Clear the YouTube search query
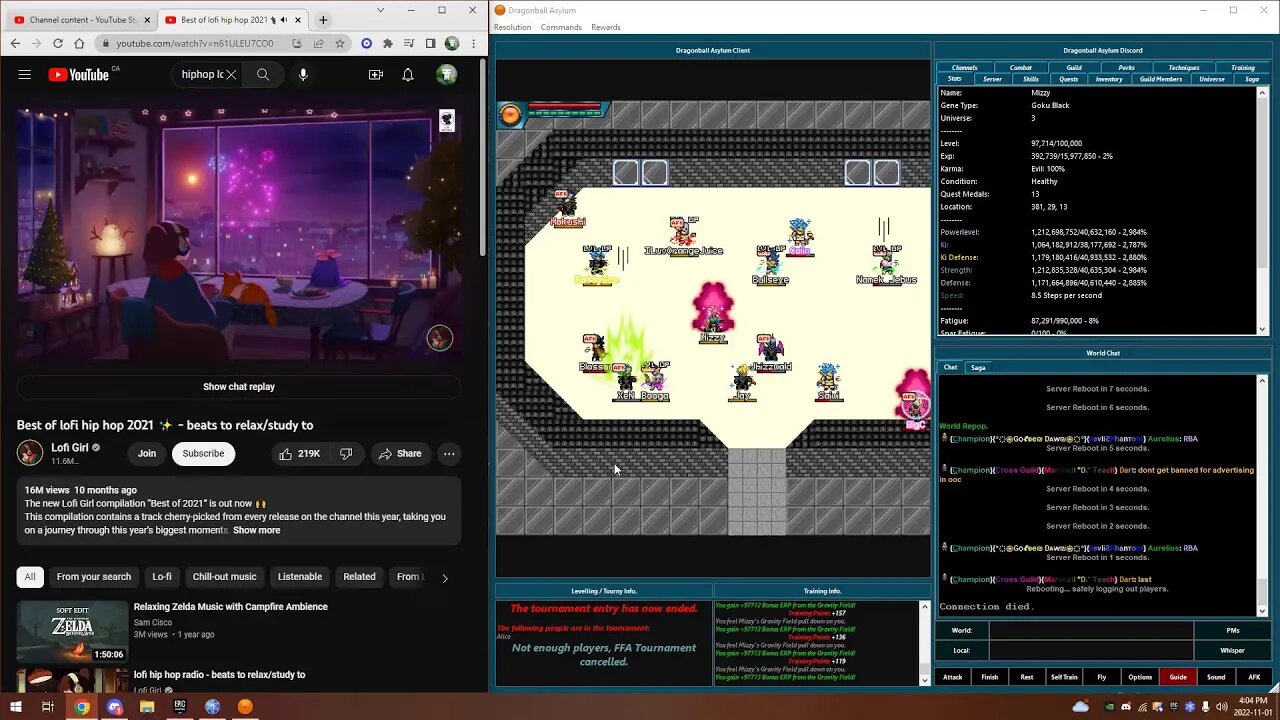1280x720 pixels. [231, 74]
